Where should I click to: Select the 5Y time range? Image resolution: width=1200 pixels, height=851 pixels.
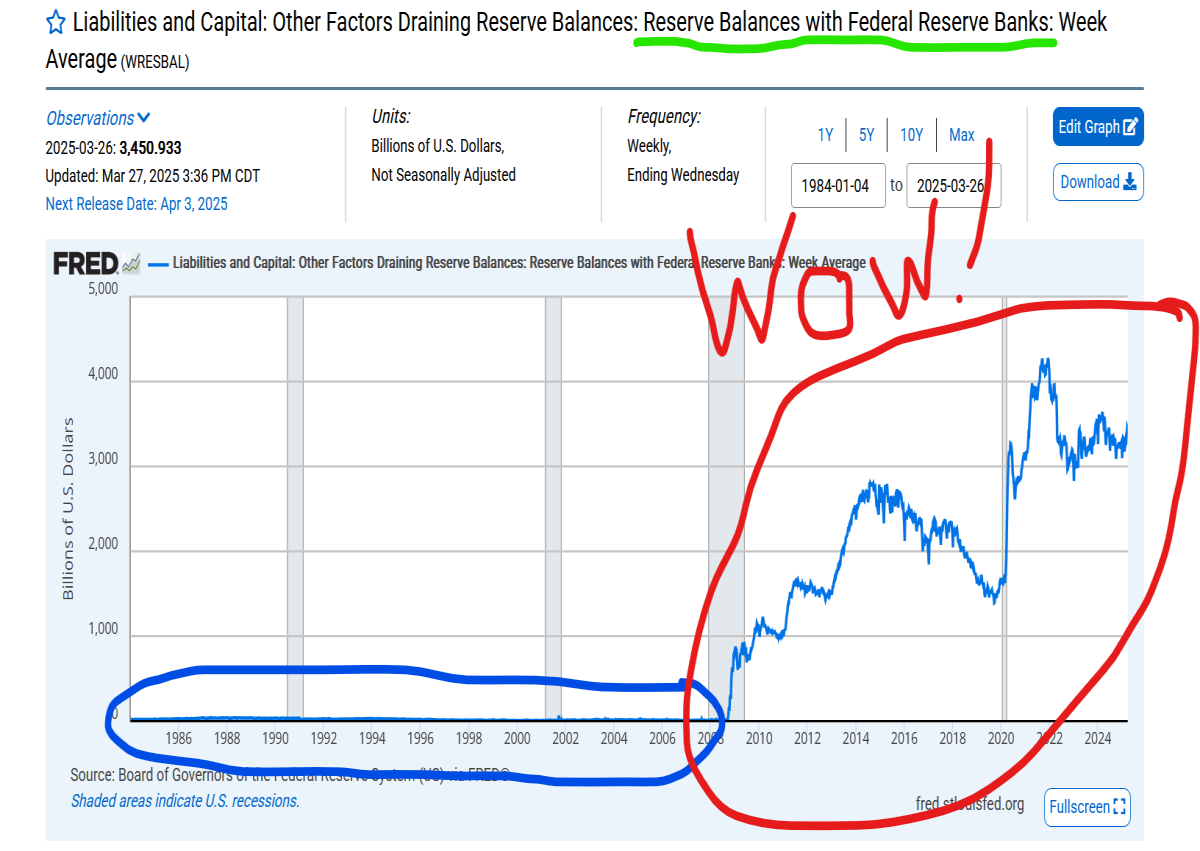[866, 135]
